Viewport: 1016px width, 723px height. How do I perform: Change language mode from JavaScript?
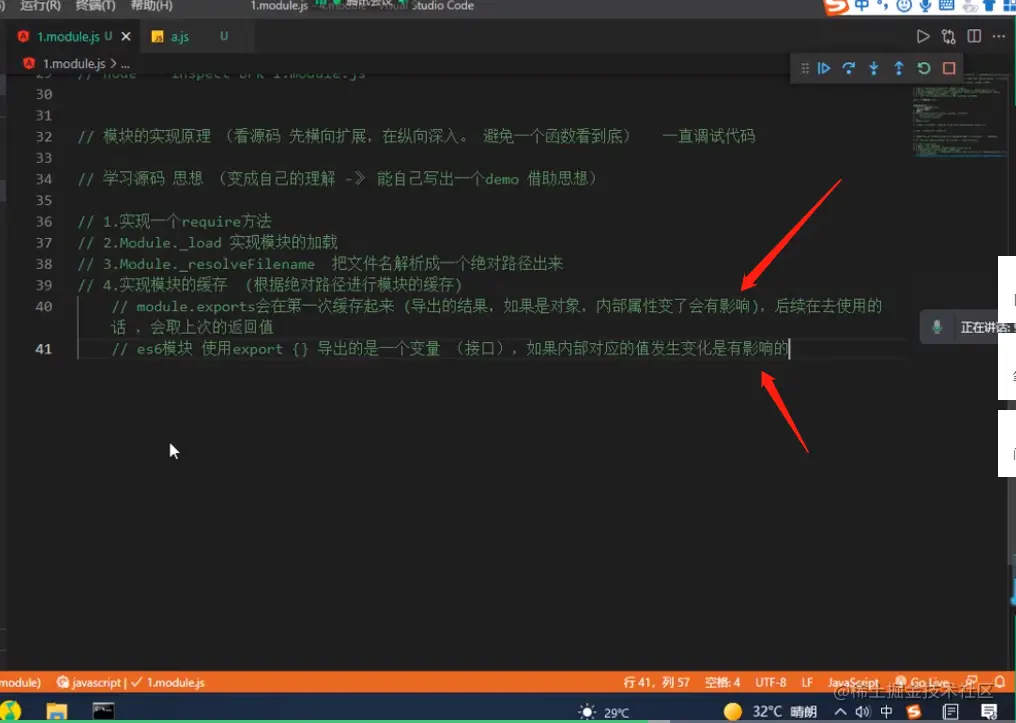[x=853, y=682]
